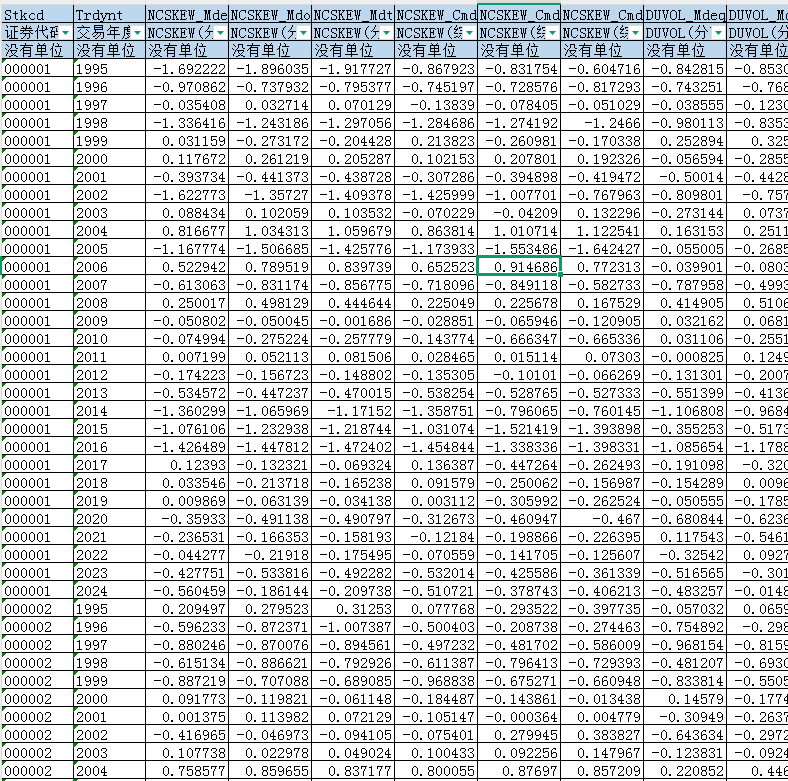The image size is (788, 781).
Task: Select the cell showing 0.87697
Action: click(x=519, y=769)
